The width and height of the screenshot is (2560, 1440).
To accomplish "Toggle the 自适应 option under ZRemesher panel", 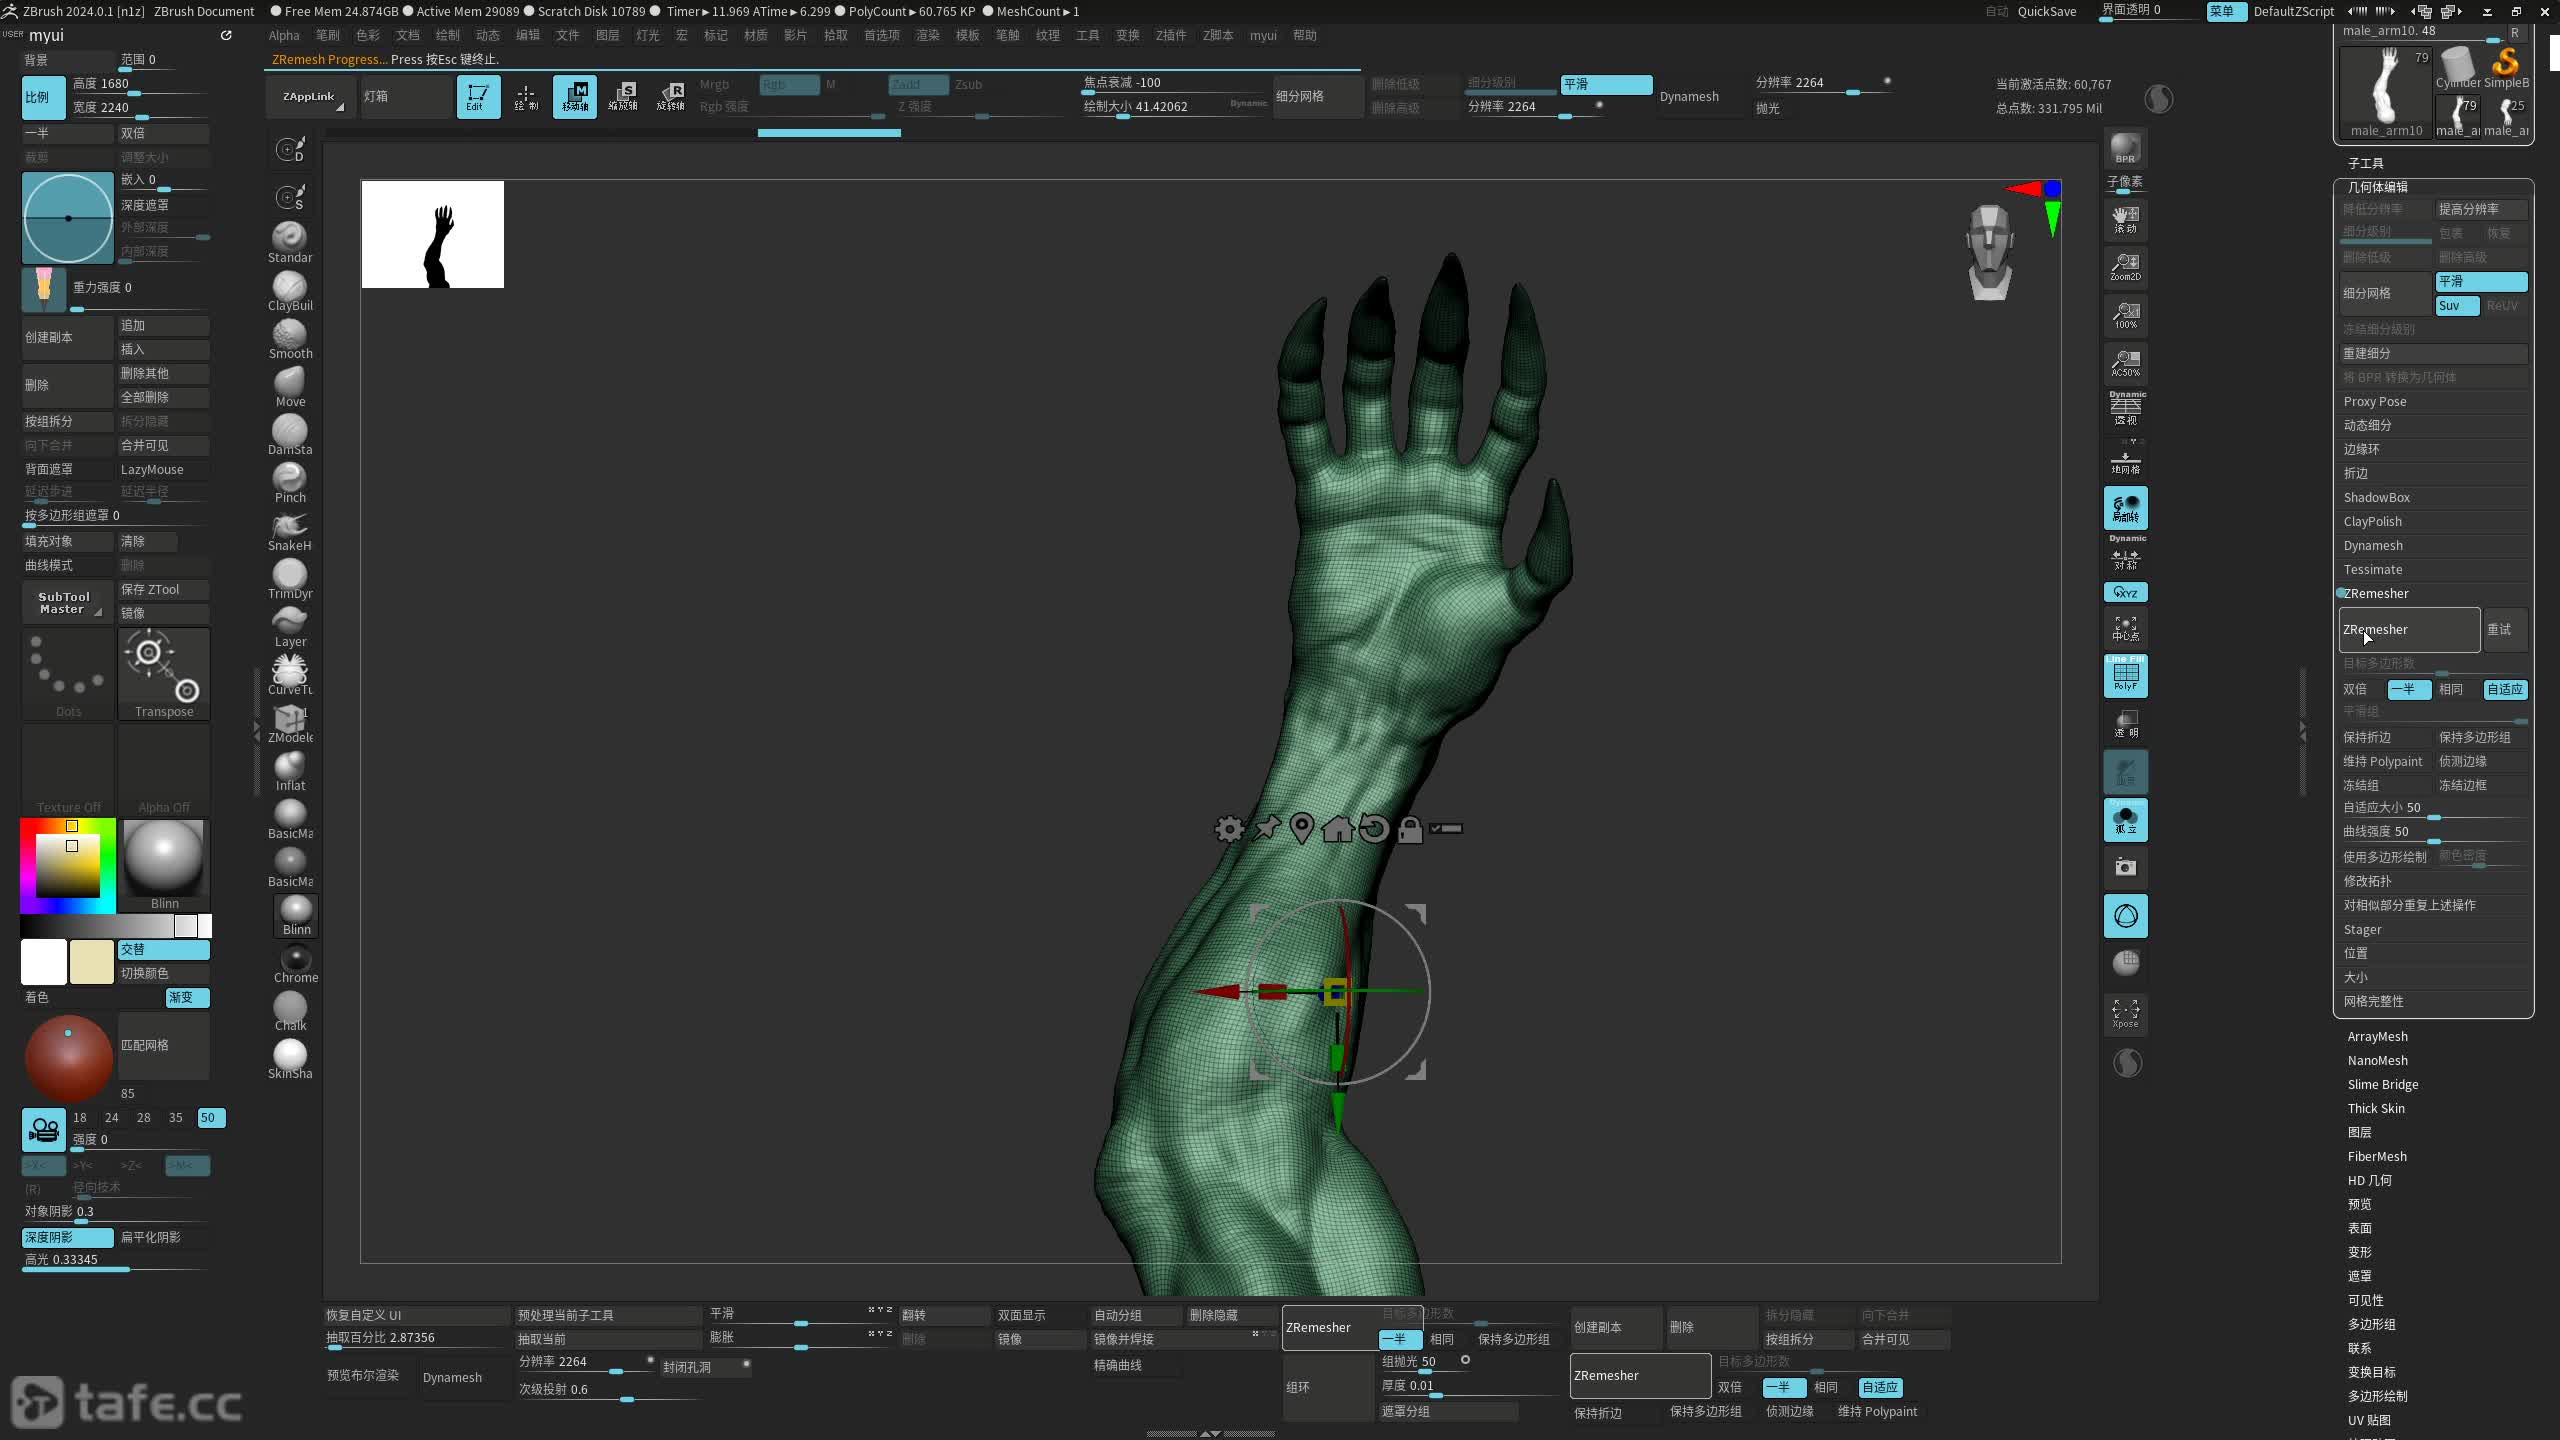I will pos(2504,689).
